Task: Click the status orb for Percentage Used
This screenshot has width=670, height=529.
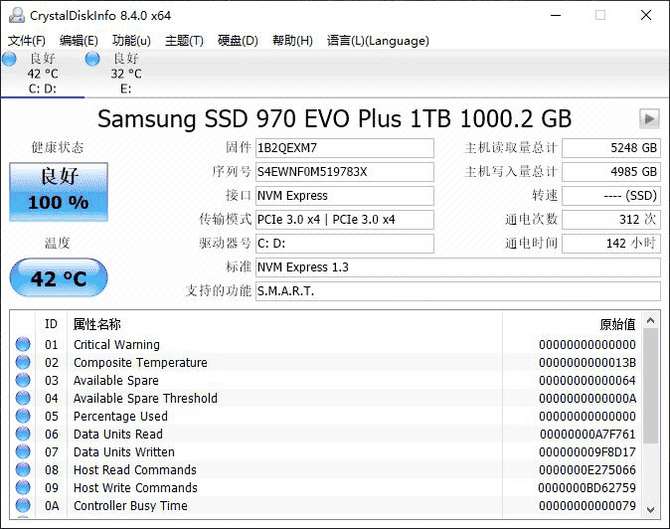Action: pyautogui.click(x=23, y=416)
